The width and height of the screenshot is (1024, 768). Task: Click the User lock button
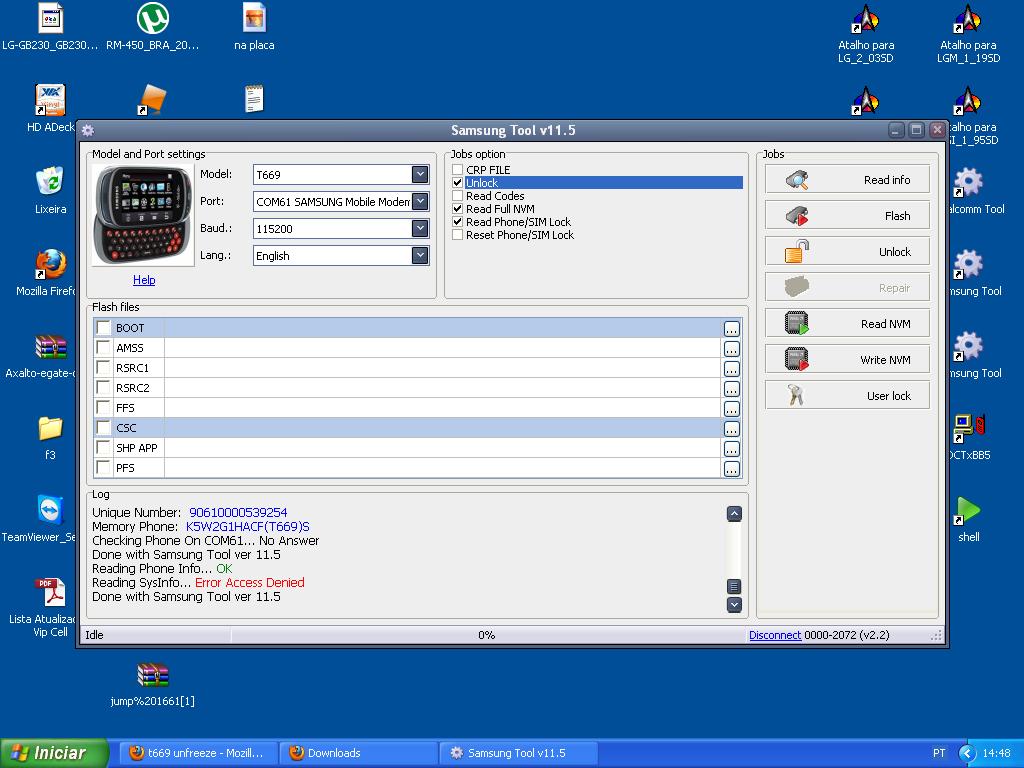[x=847, y=395]
